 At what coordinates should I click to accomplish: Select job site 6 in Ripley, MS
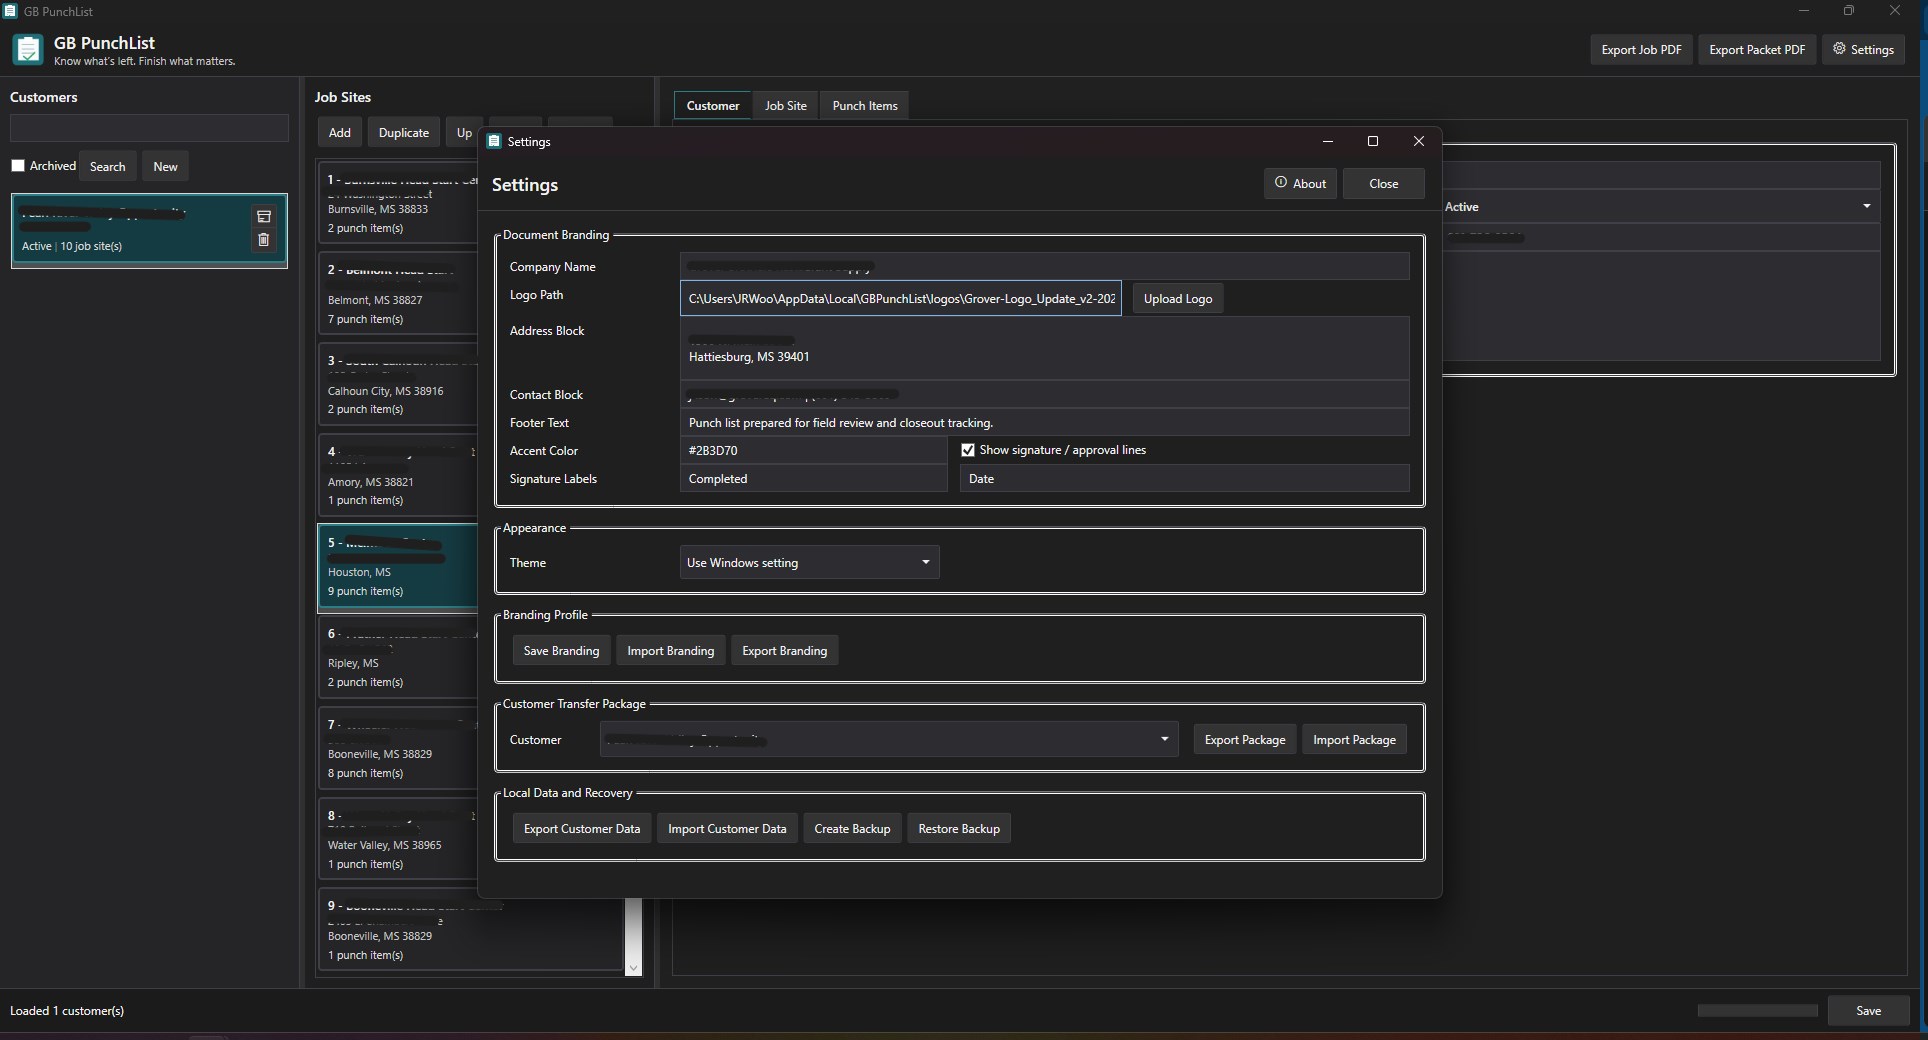tap(398, 658)
